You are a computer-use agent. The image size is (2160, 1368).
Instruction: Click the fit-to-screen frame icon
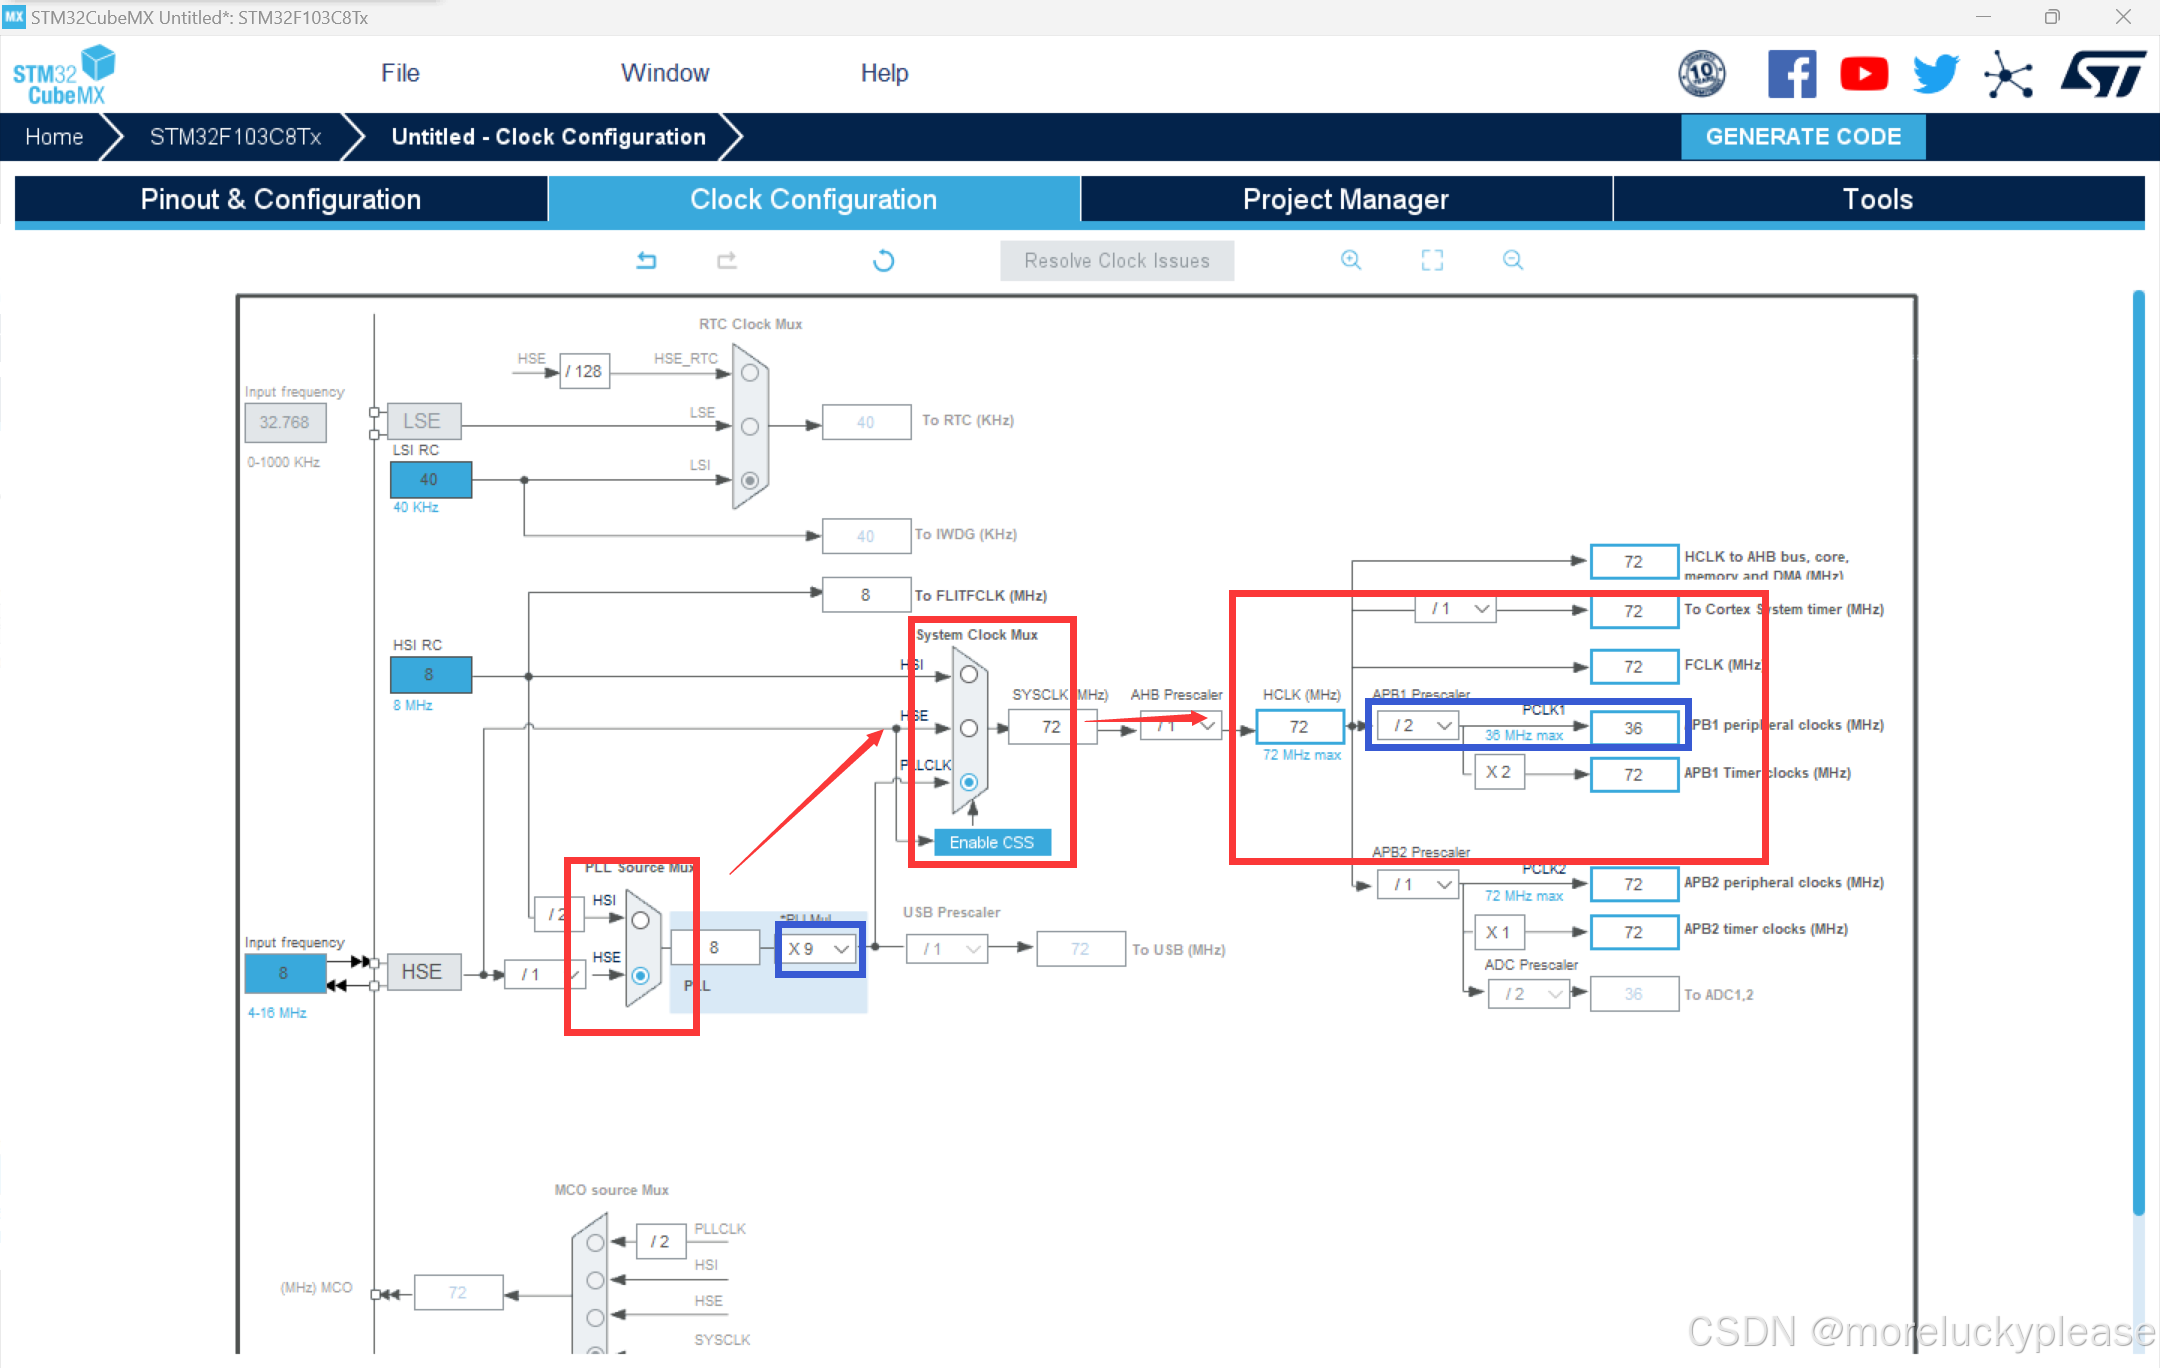1432,260
